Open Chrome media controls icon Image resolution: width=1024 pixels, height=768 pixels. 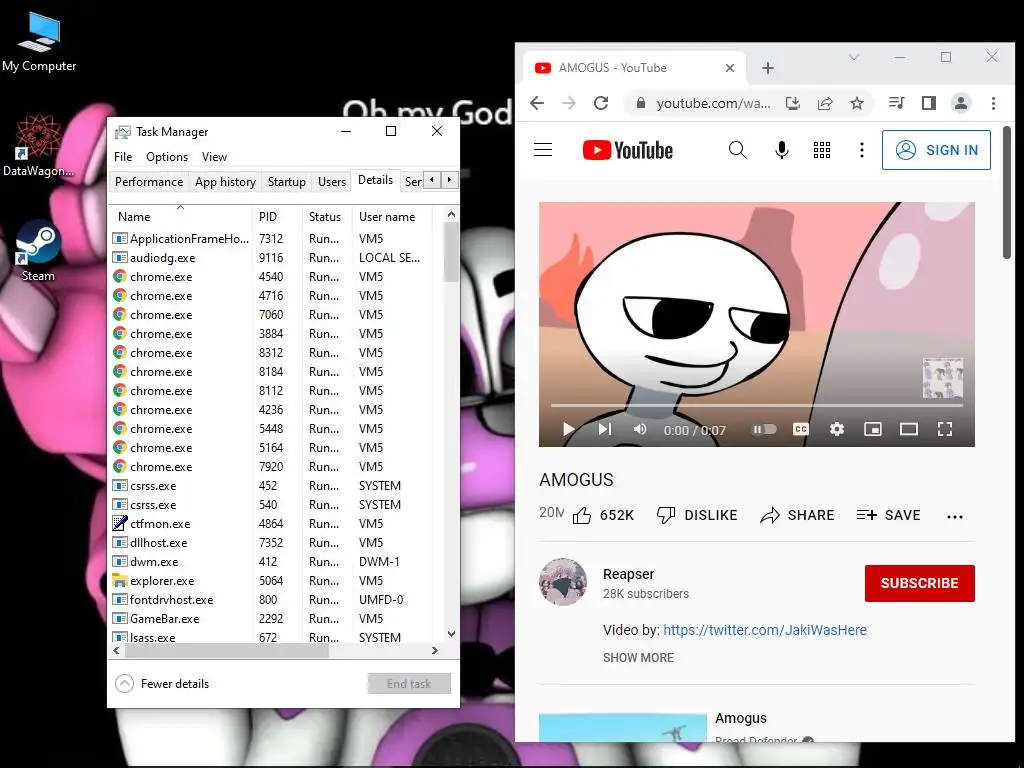897,103
